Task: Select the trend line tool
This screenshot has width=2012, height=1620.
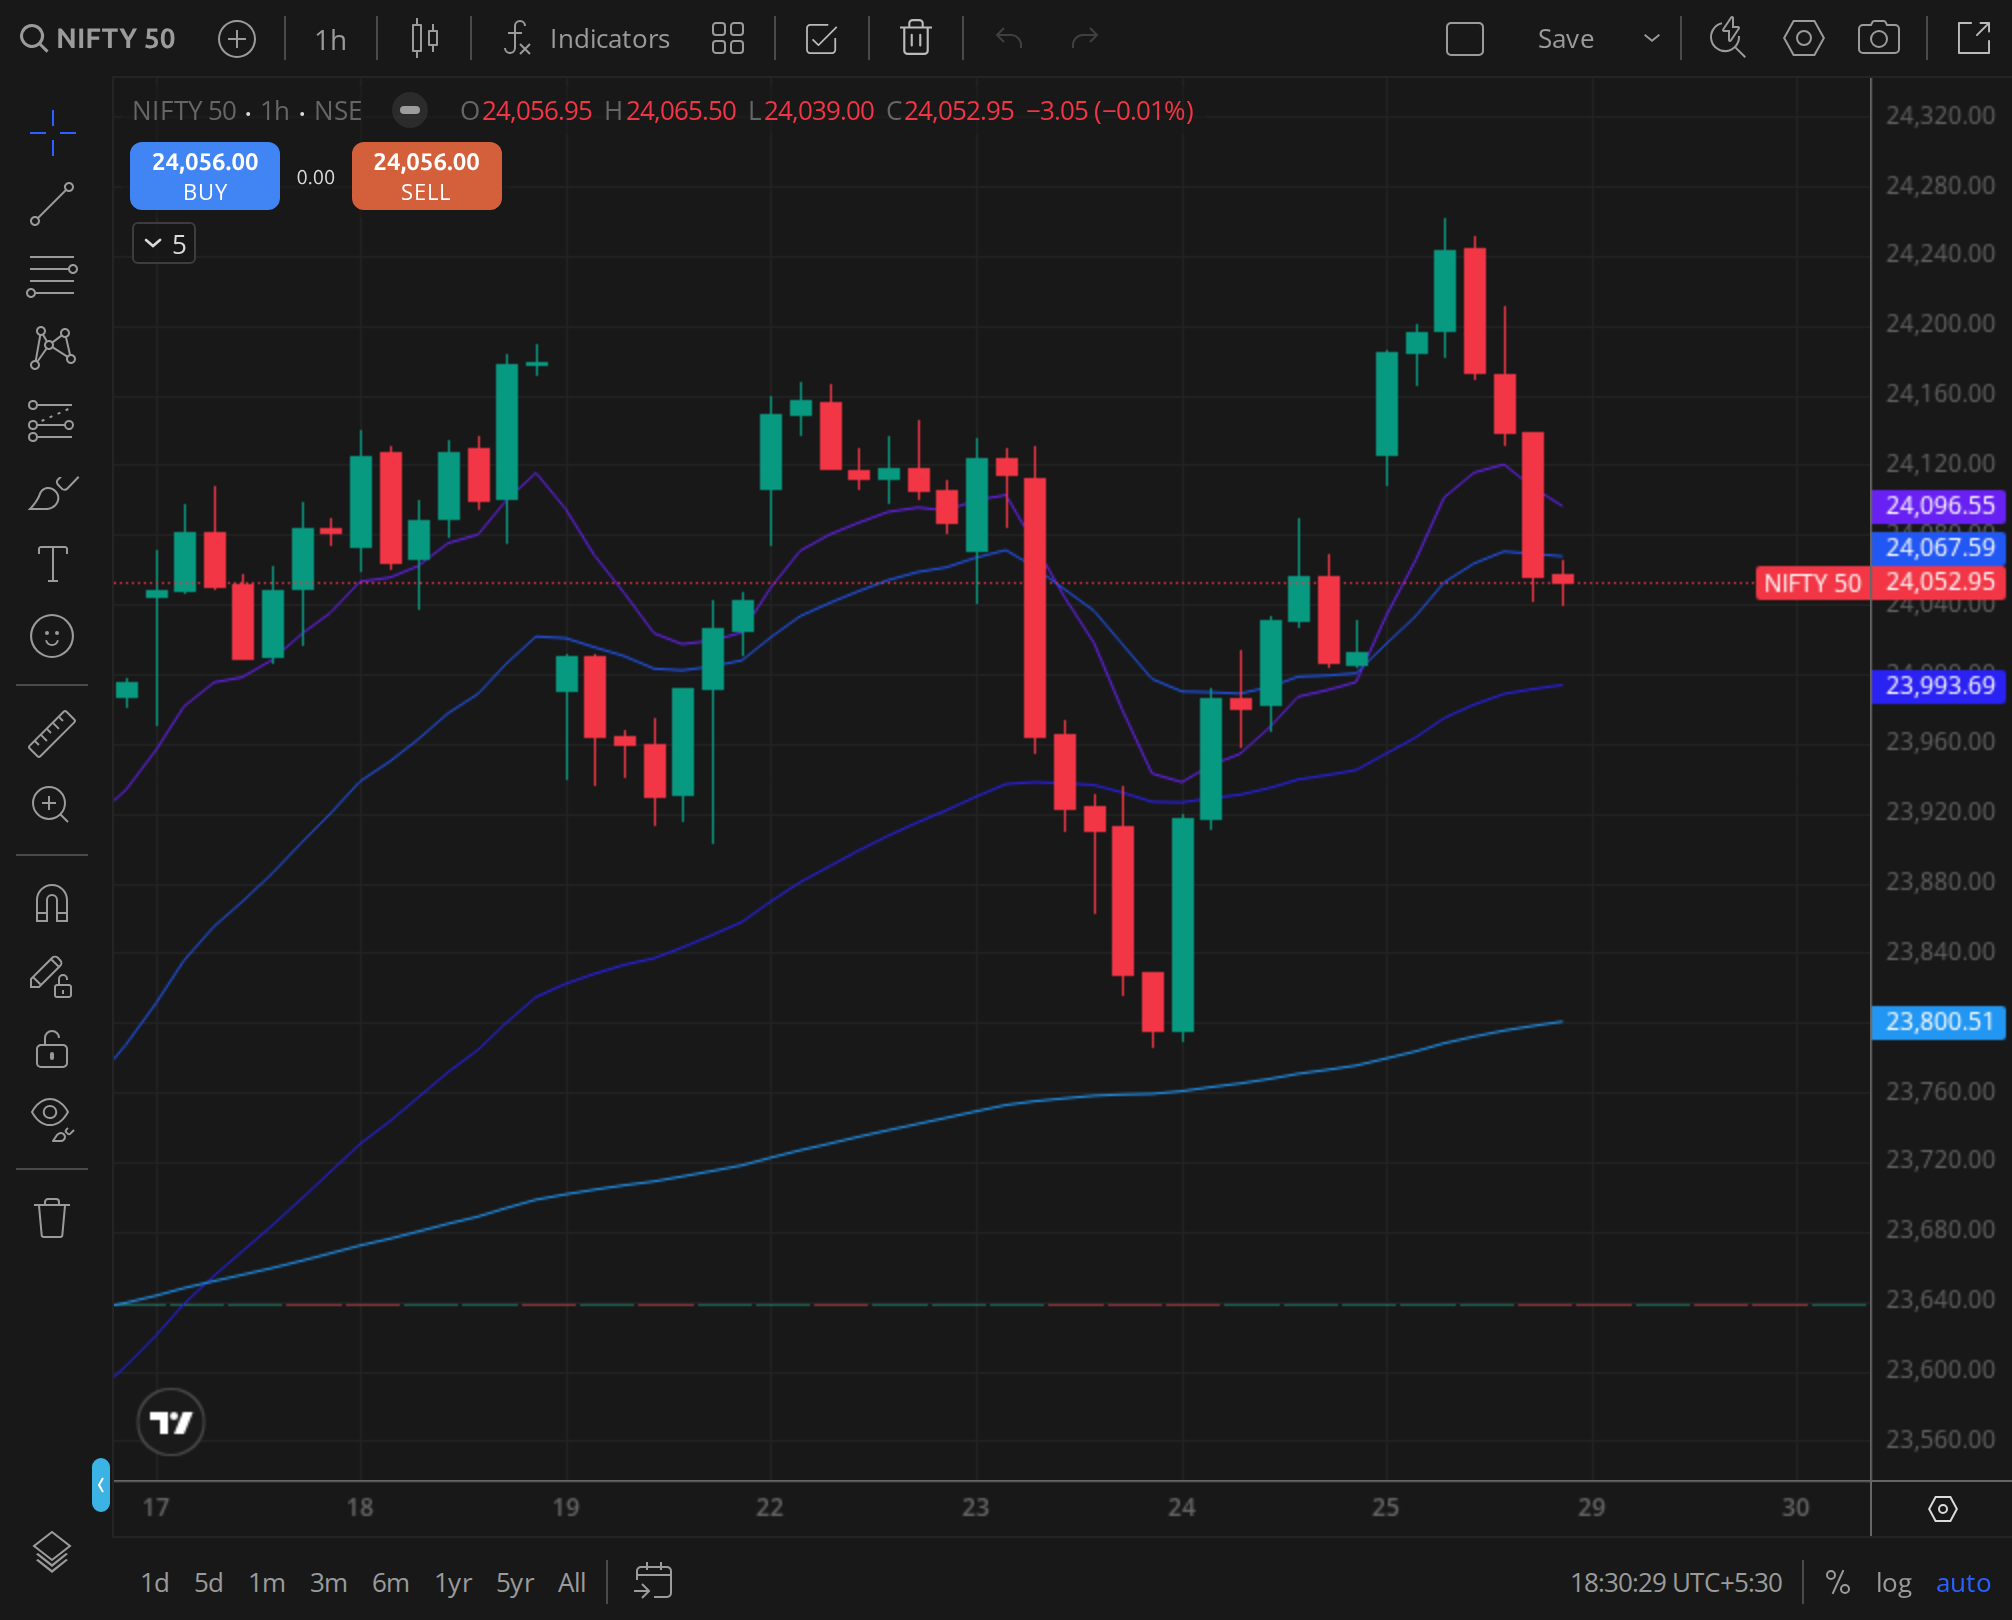Action: (52, 204)
